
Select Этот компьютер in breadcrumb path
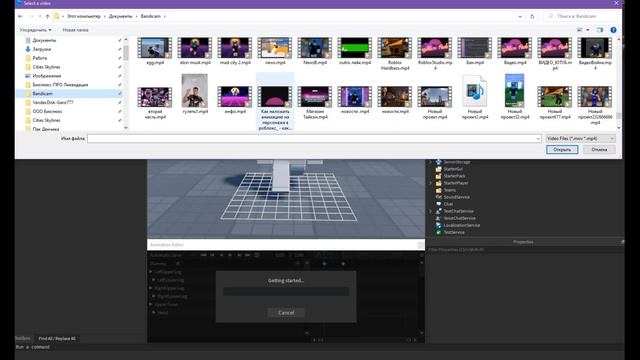pos(84,16)
